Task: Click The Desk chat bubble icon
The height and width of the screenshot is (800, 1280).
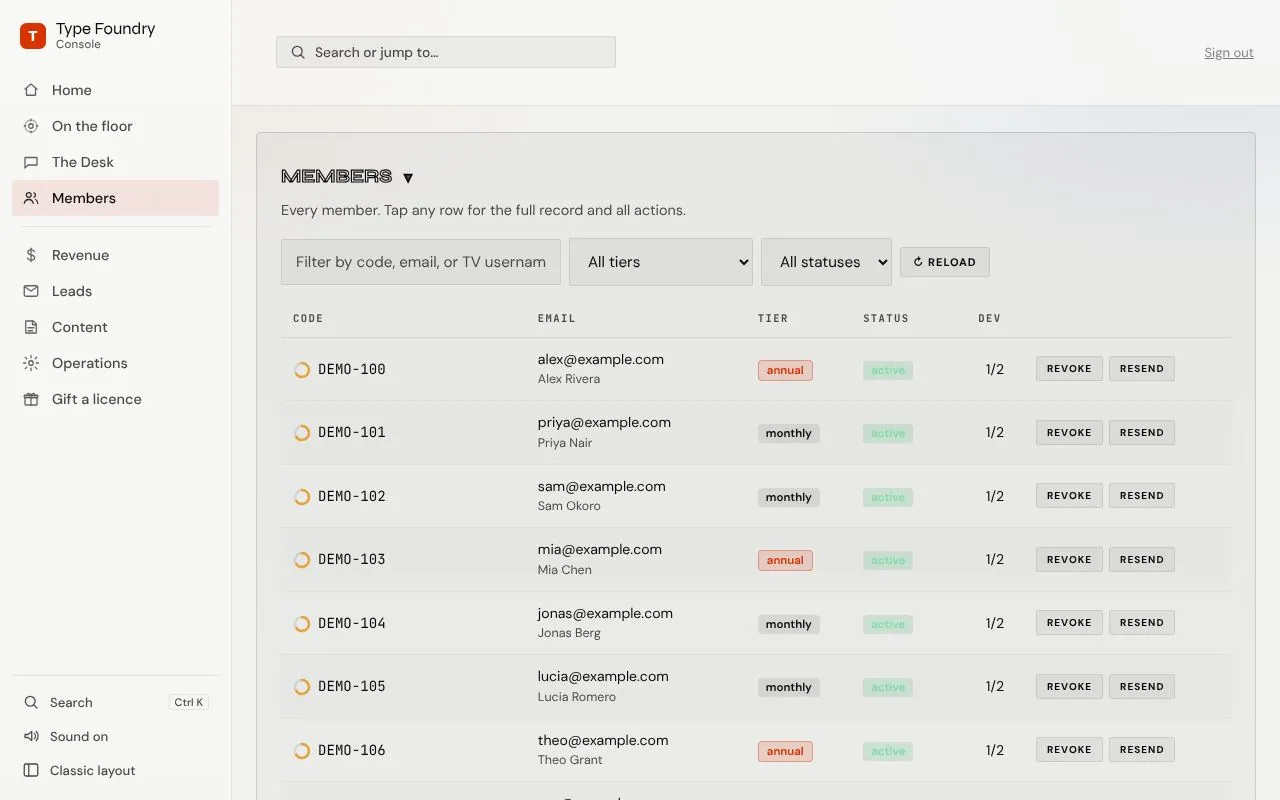Action: 32,162
